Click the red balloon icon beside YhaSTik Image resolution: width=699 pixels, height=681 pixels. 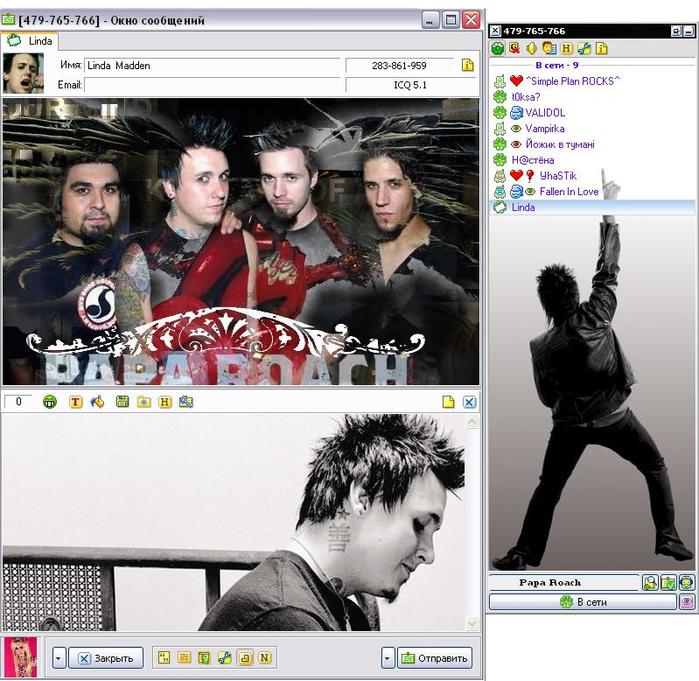coord(530,176)
